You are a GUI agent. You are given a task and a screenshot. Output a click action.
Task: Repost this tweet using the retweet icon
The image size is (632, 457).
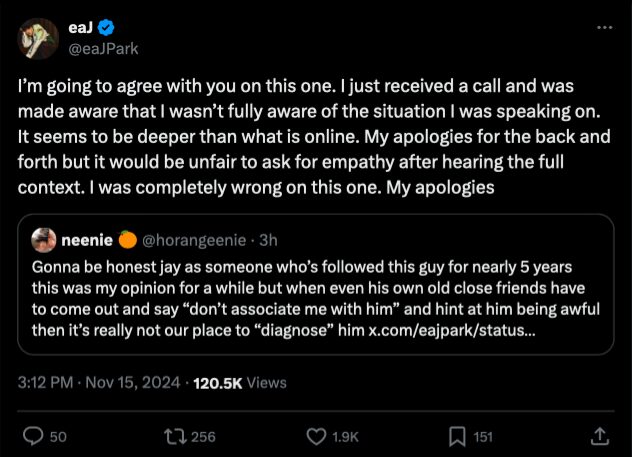pos(175,435)
